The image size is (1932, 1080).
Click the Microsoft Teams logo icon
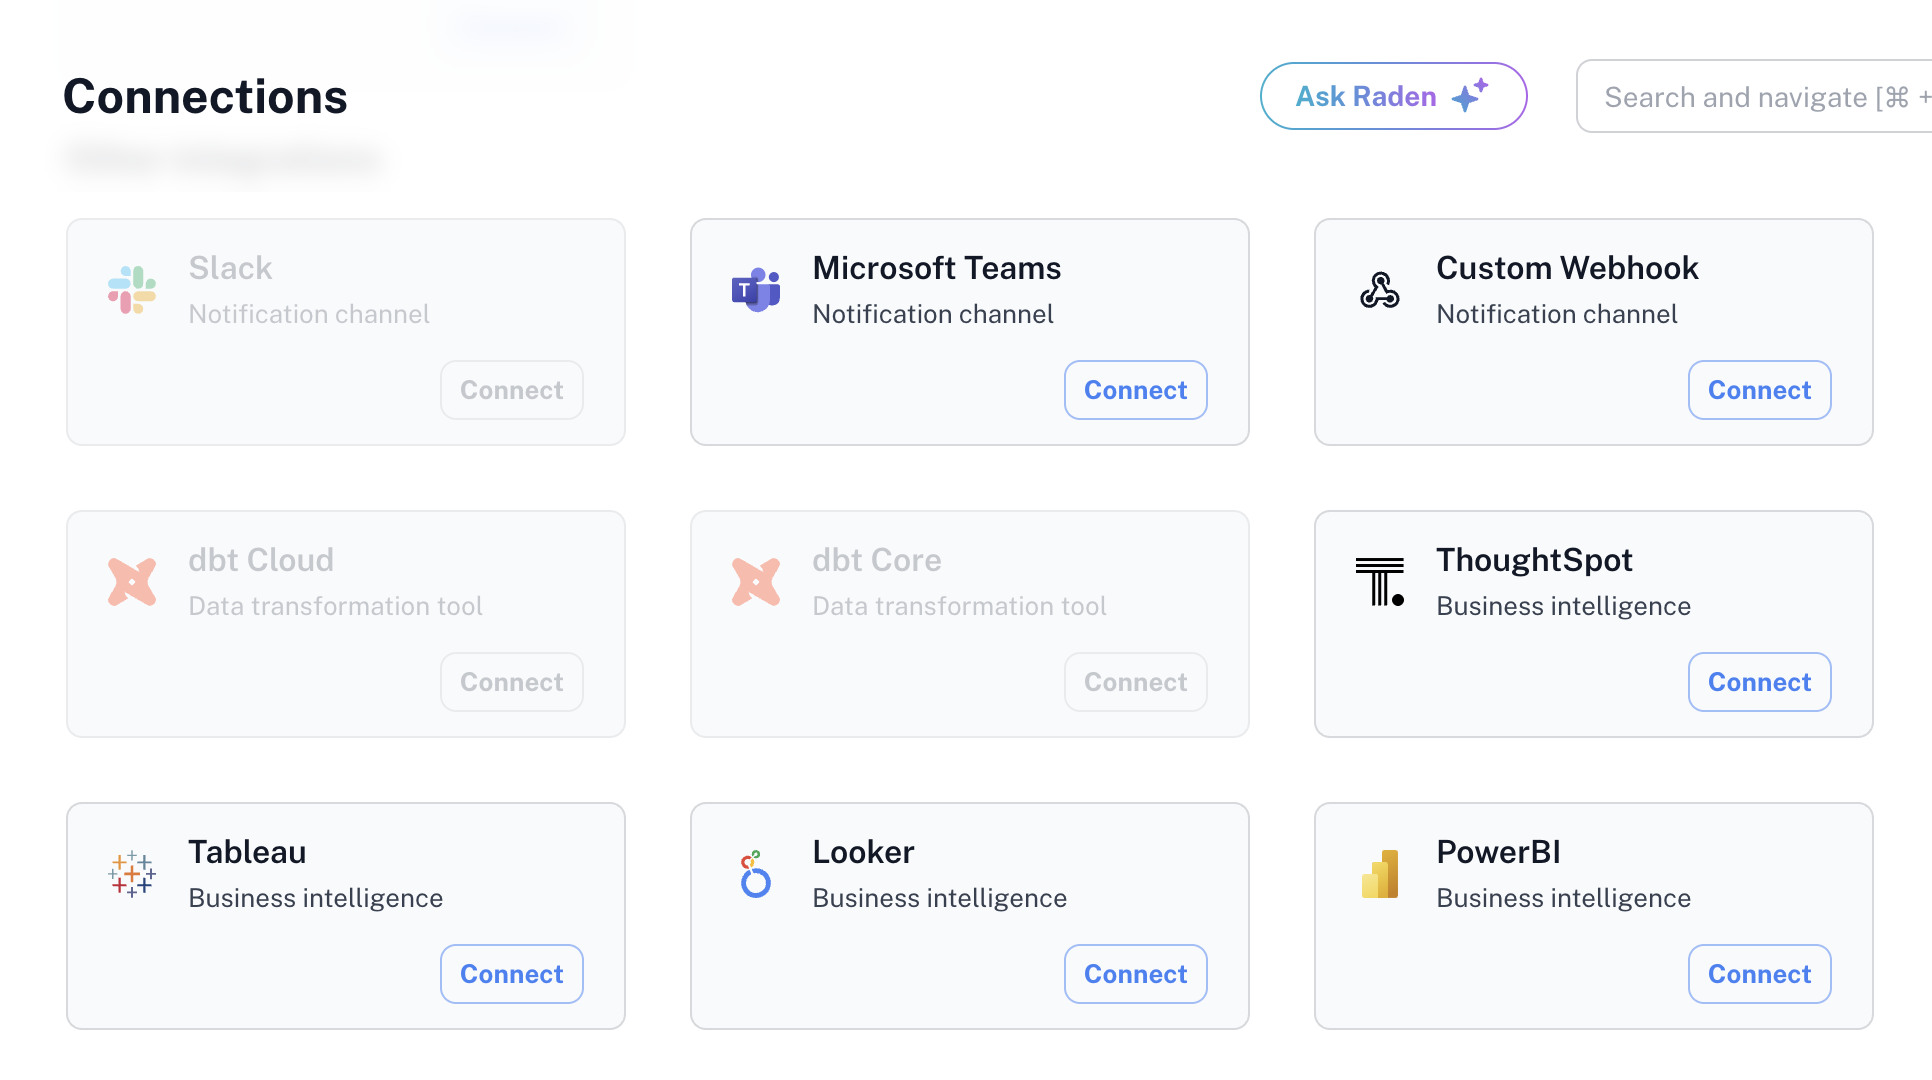point(755,290)
